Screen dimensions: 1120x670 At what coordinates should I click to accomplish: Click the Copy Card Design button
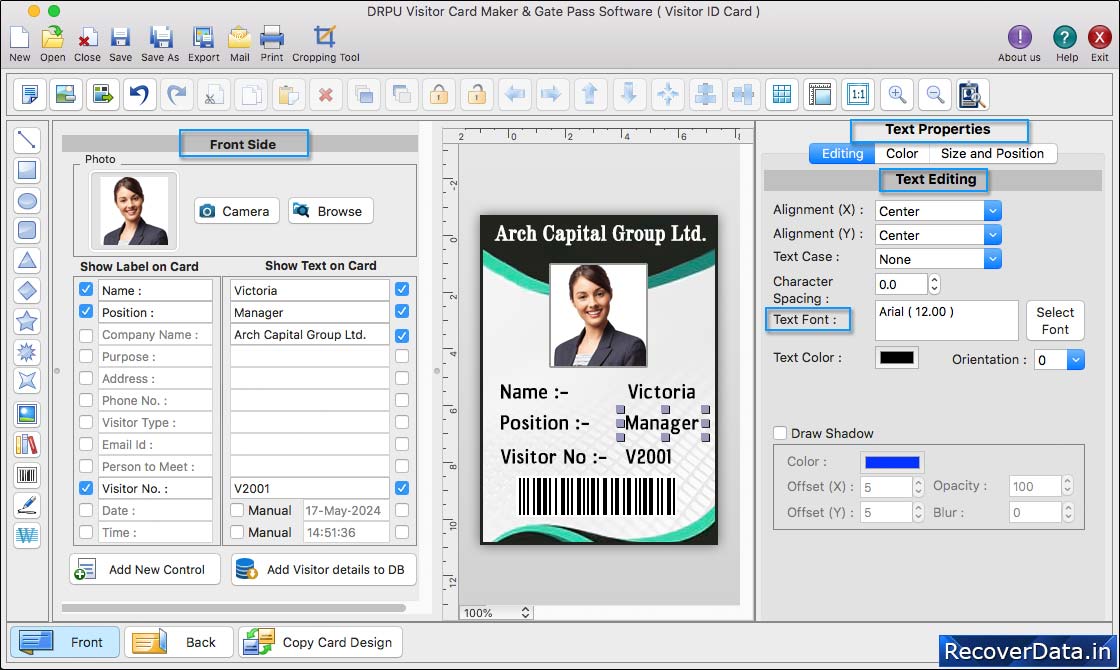click(321, 642)
